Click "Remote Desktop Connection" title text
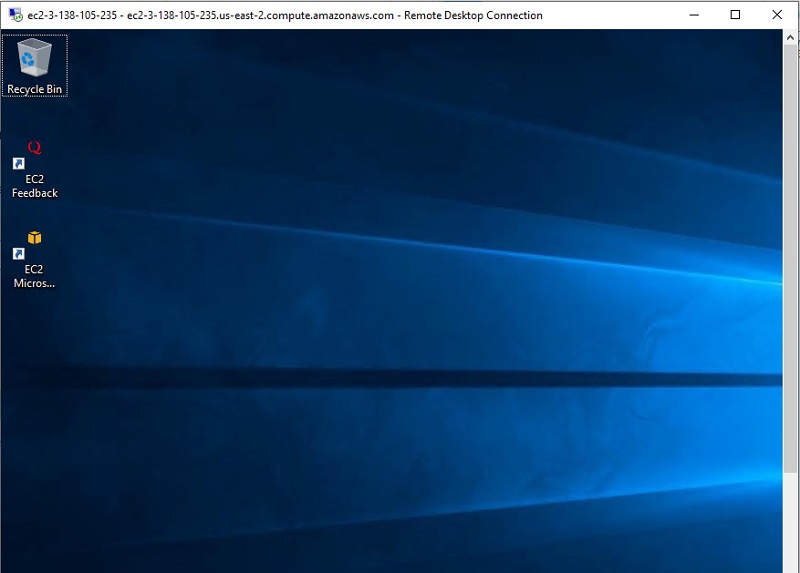The width and height of the screenshot is (800, 573). pyautogui.click(x=473, y=16)
